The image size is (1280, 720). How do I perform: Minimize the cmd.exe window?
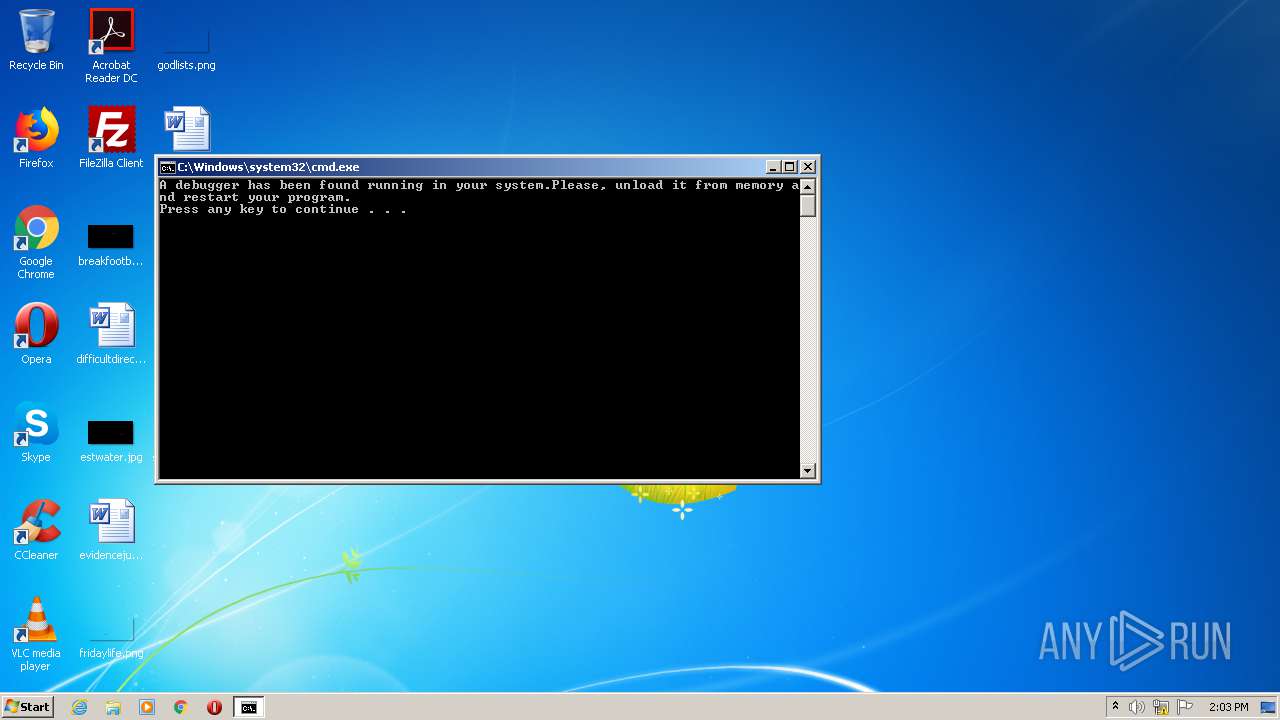(x=773, y=167)
